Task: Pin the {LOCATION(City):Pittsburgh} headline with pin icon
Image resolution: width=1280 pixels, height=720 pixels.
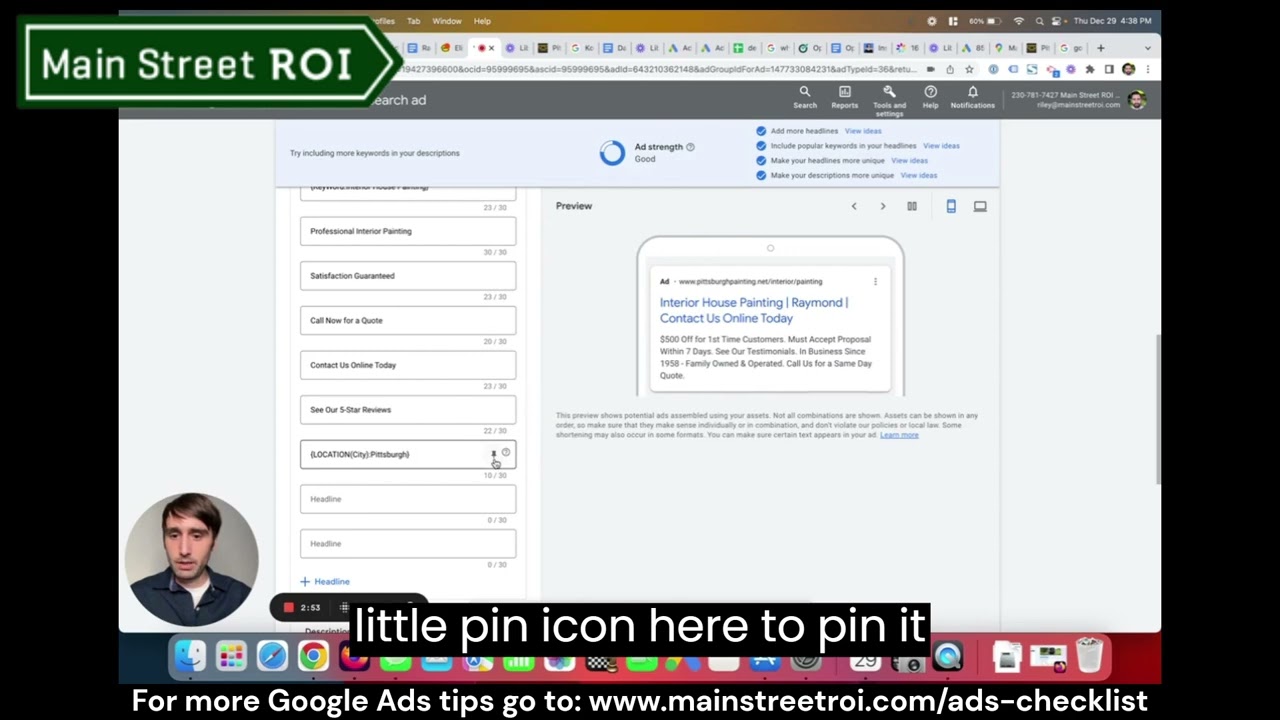Action: tap(493, 454)
